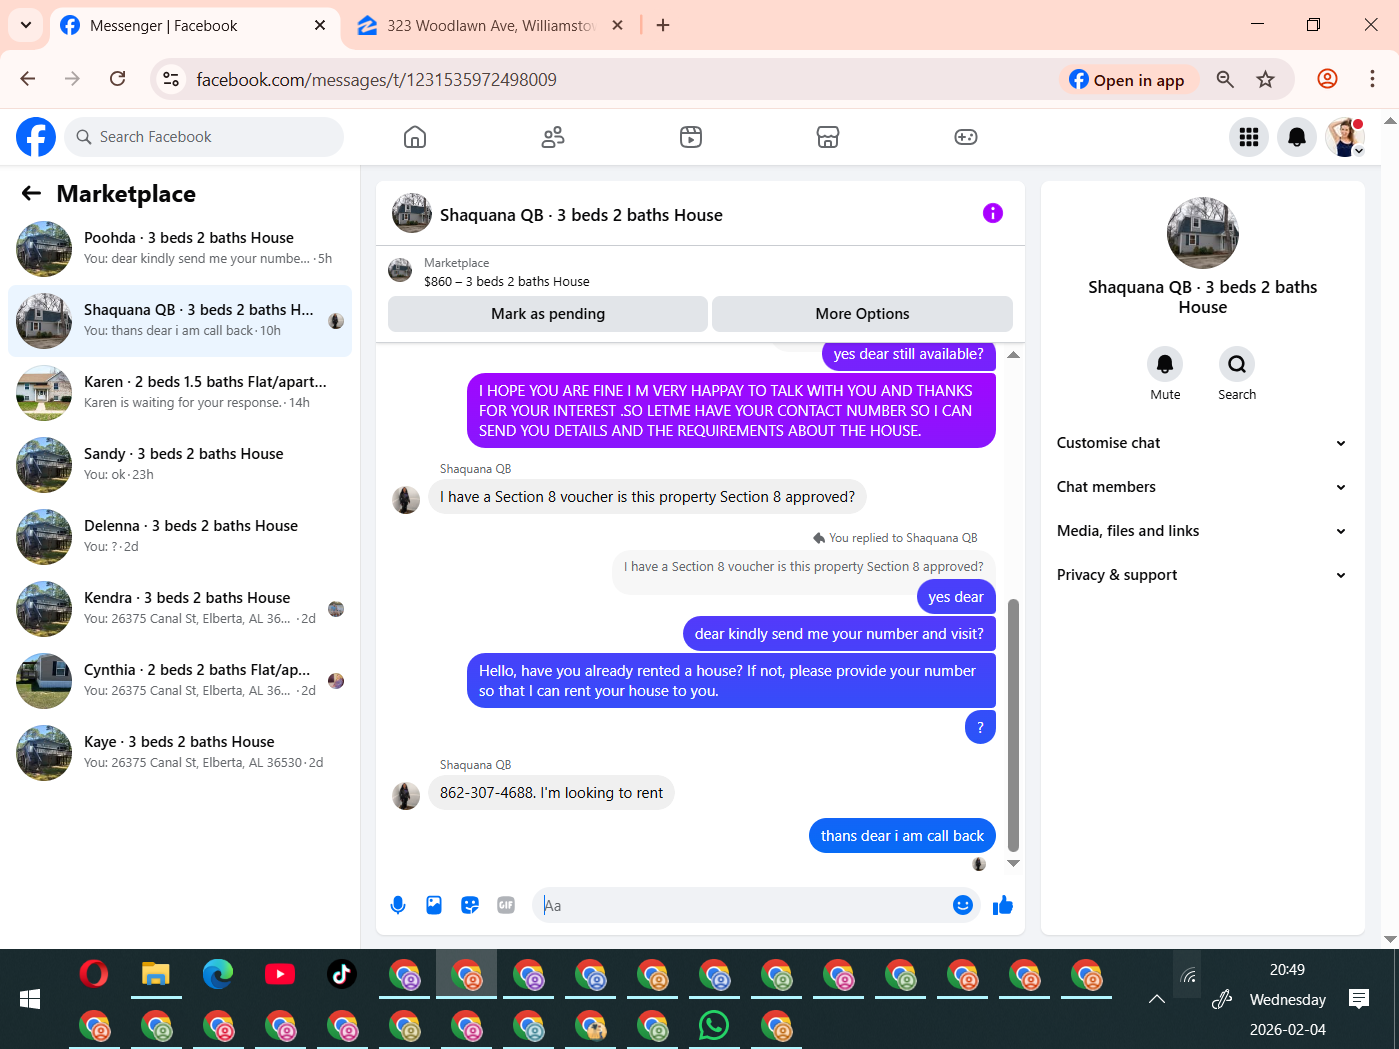1399x1049 pixels.
Task: Open browser zoom magnifier icon
Action: (1225, 79)
